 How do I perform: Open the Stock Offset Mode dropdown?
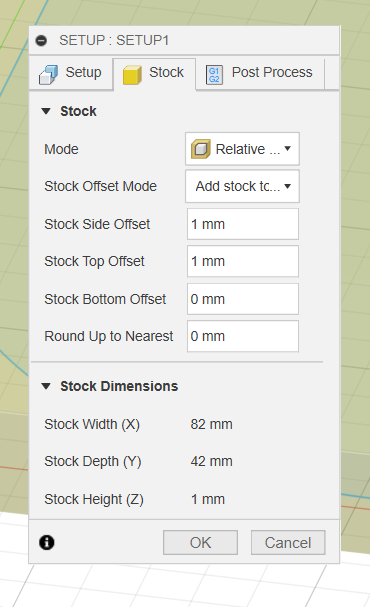tap(242, 186)
